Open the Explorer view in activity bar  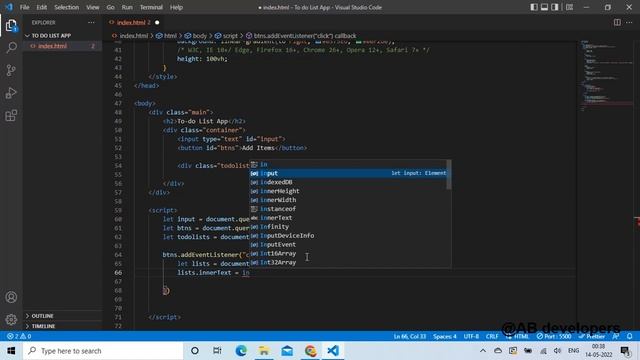click(11, 26)
